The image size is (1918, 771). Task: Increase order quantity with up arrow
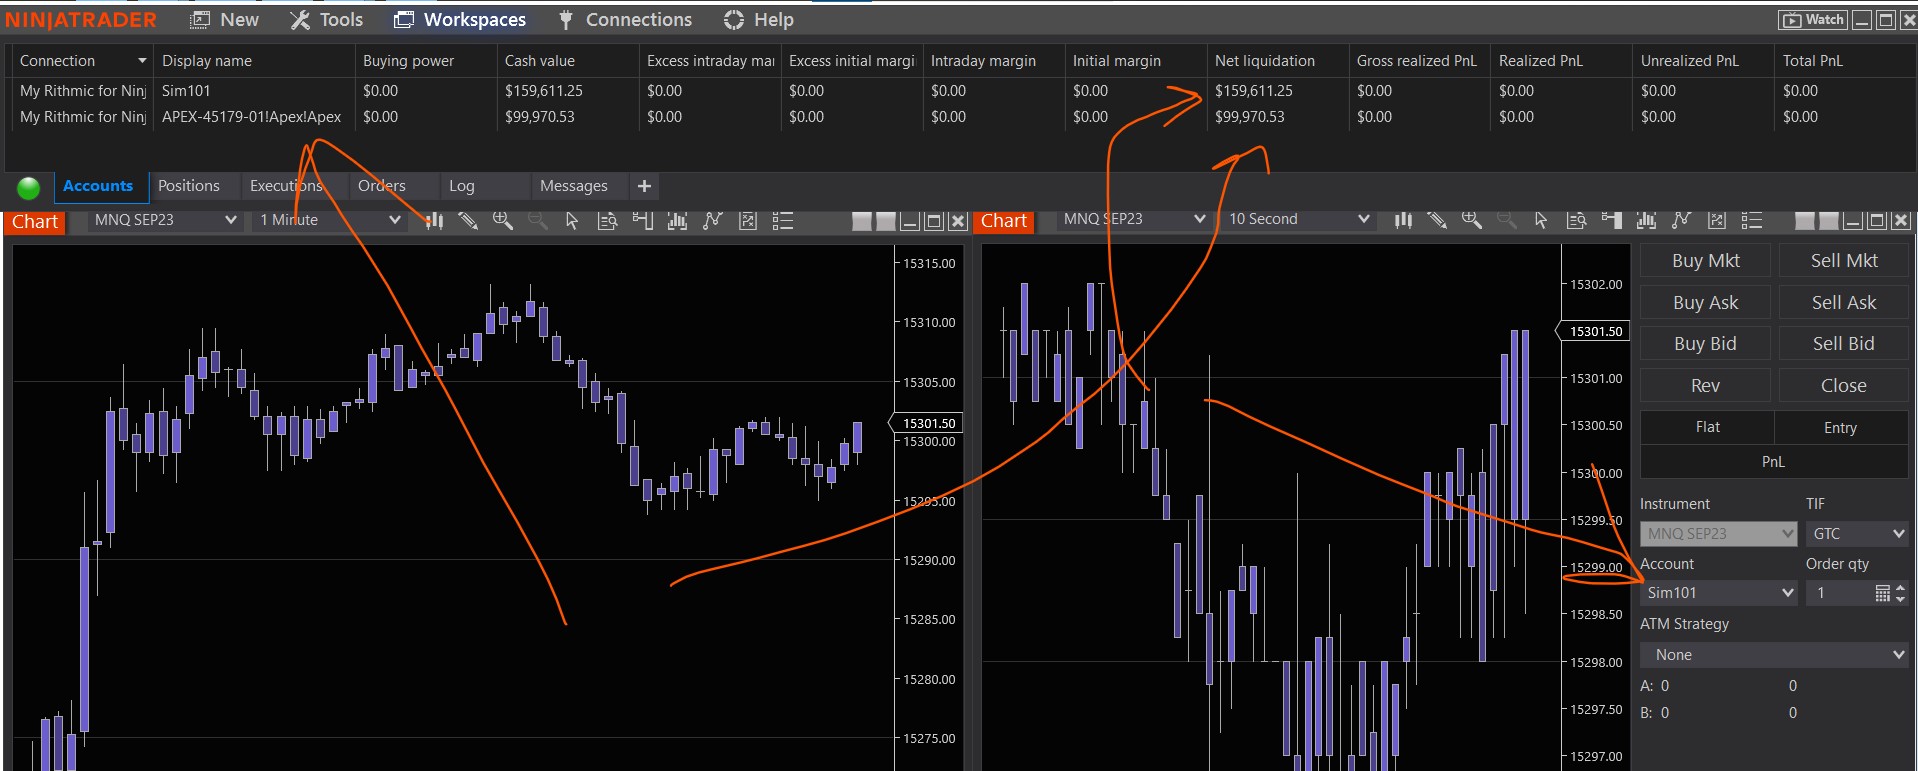1900,588
